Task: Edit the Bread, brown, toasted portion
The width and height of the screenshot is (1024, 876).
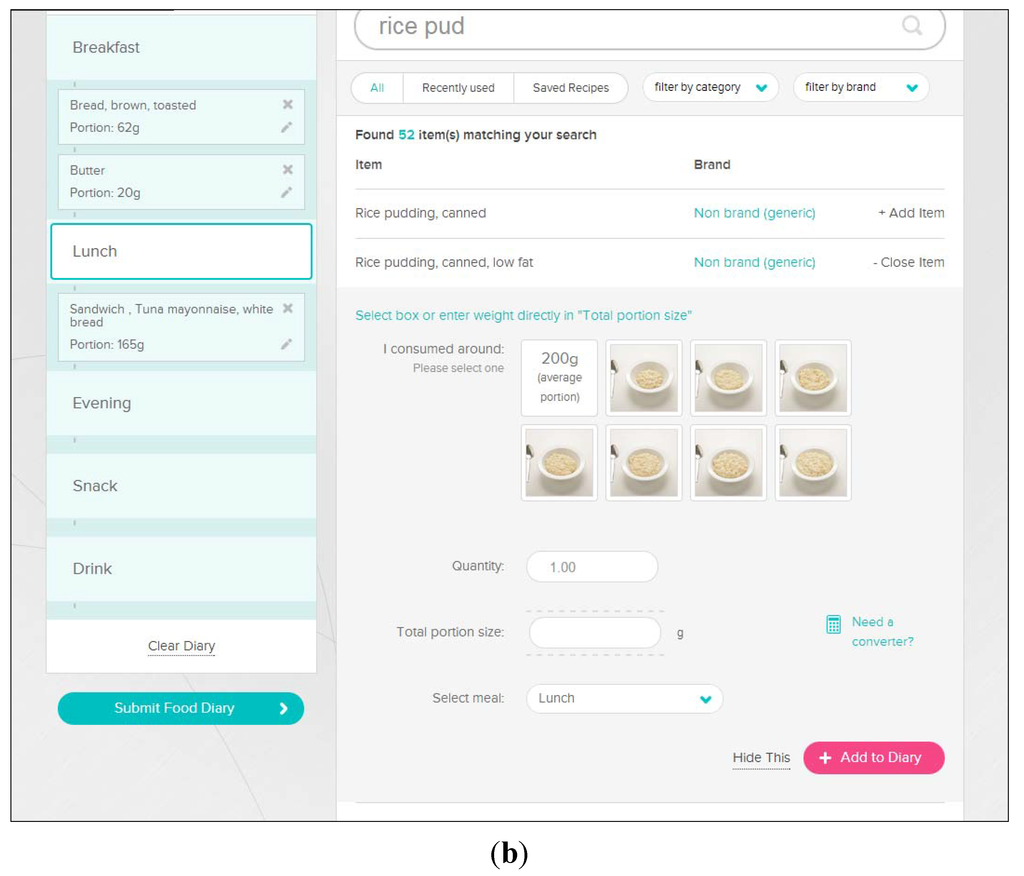Action: coord(287,128)
